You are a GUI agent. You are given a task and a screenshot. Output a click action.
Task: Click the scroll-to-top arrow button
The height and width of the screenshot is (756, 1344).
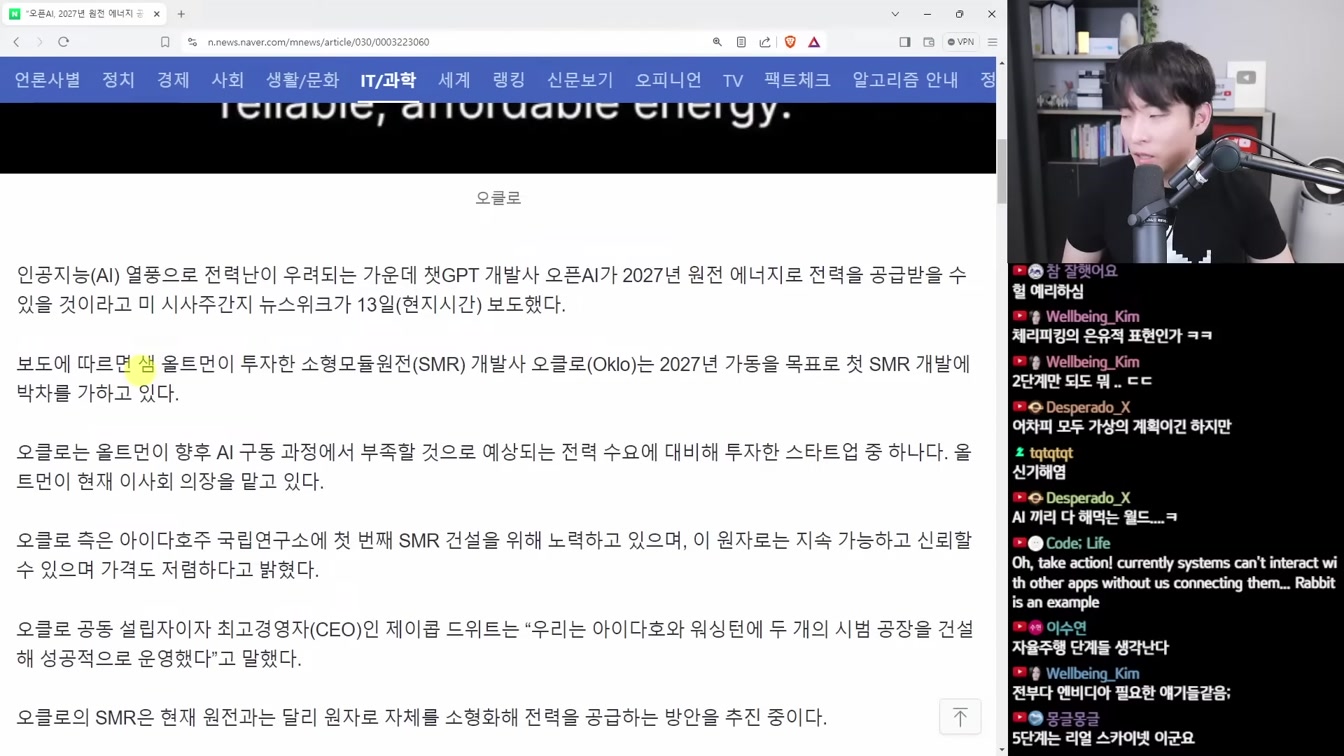coord(960,717)
